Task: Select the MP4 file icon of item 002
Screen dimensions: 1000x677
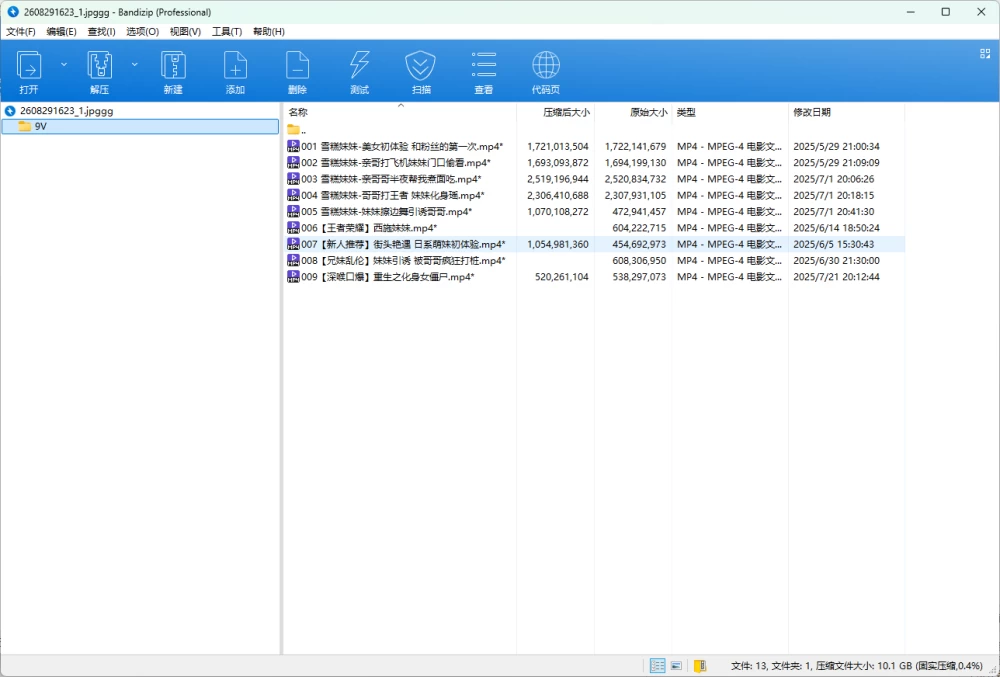Action: click(x=293, y=163)
